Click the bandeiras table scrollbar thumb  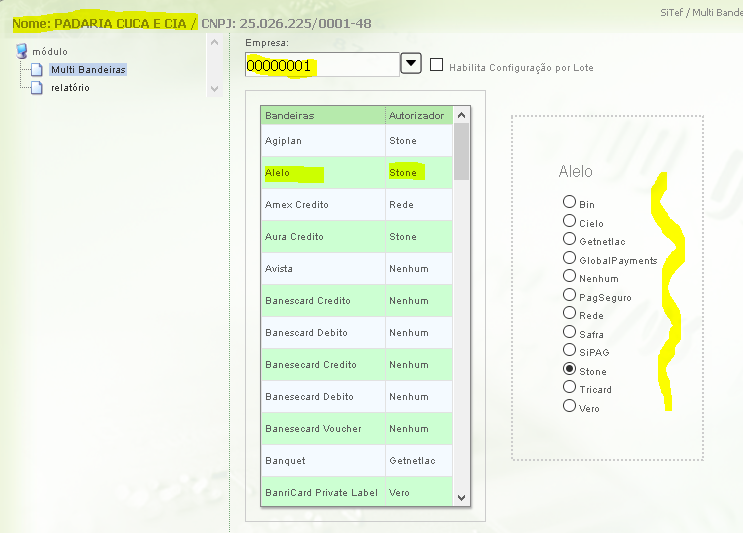tap(462, 152)
